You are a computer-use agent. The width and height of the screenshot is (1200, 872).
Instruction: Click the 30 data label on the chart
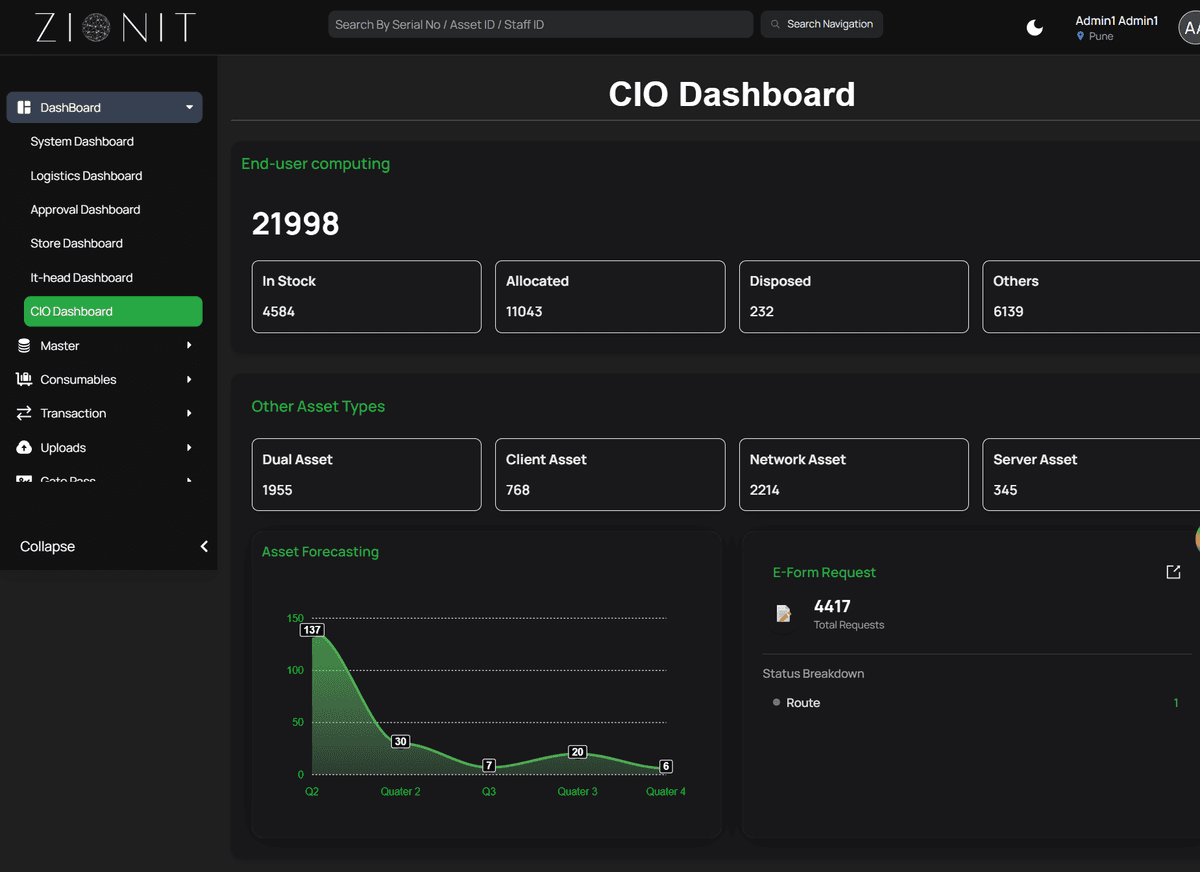point(400,742)
